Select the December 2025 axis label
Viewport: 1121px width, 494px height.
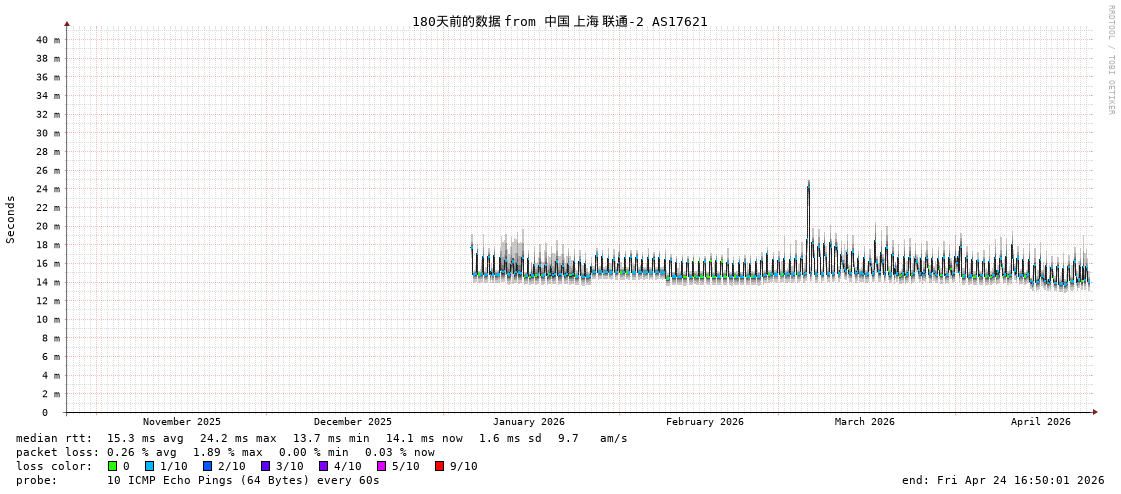(x=353, y=422)
